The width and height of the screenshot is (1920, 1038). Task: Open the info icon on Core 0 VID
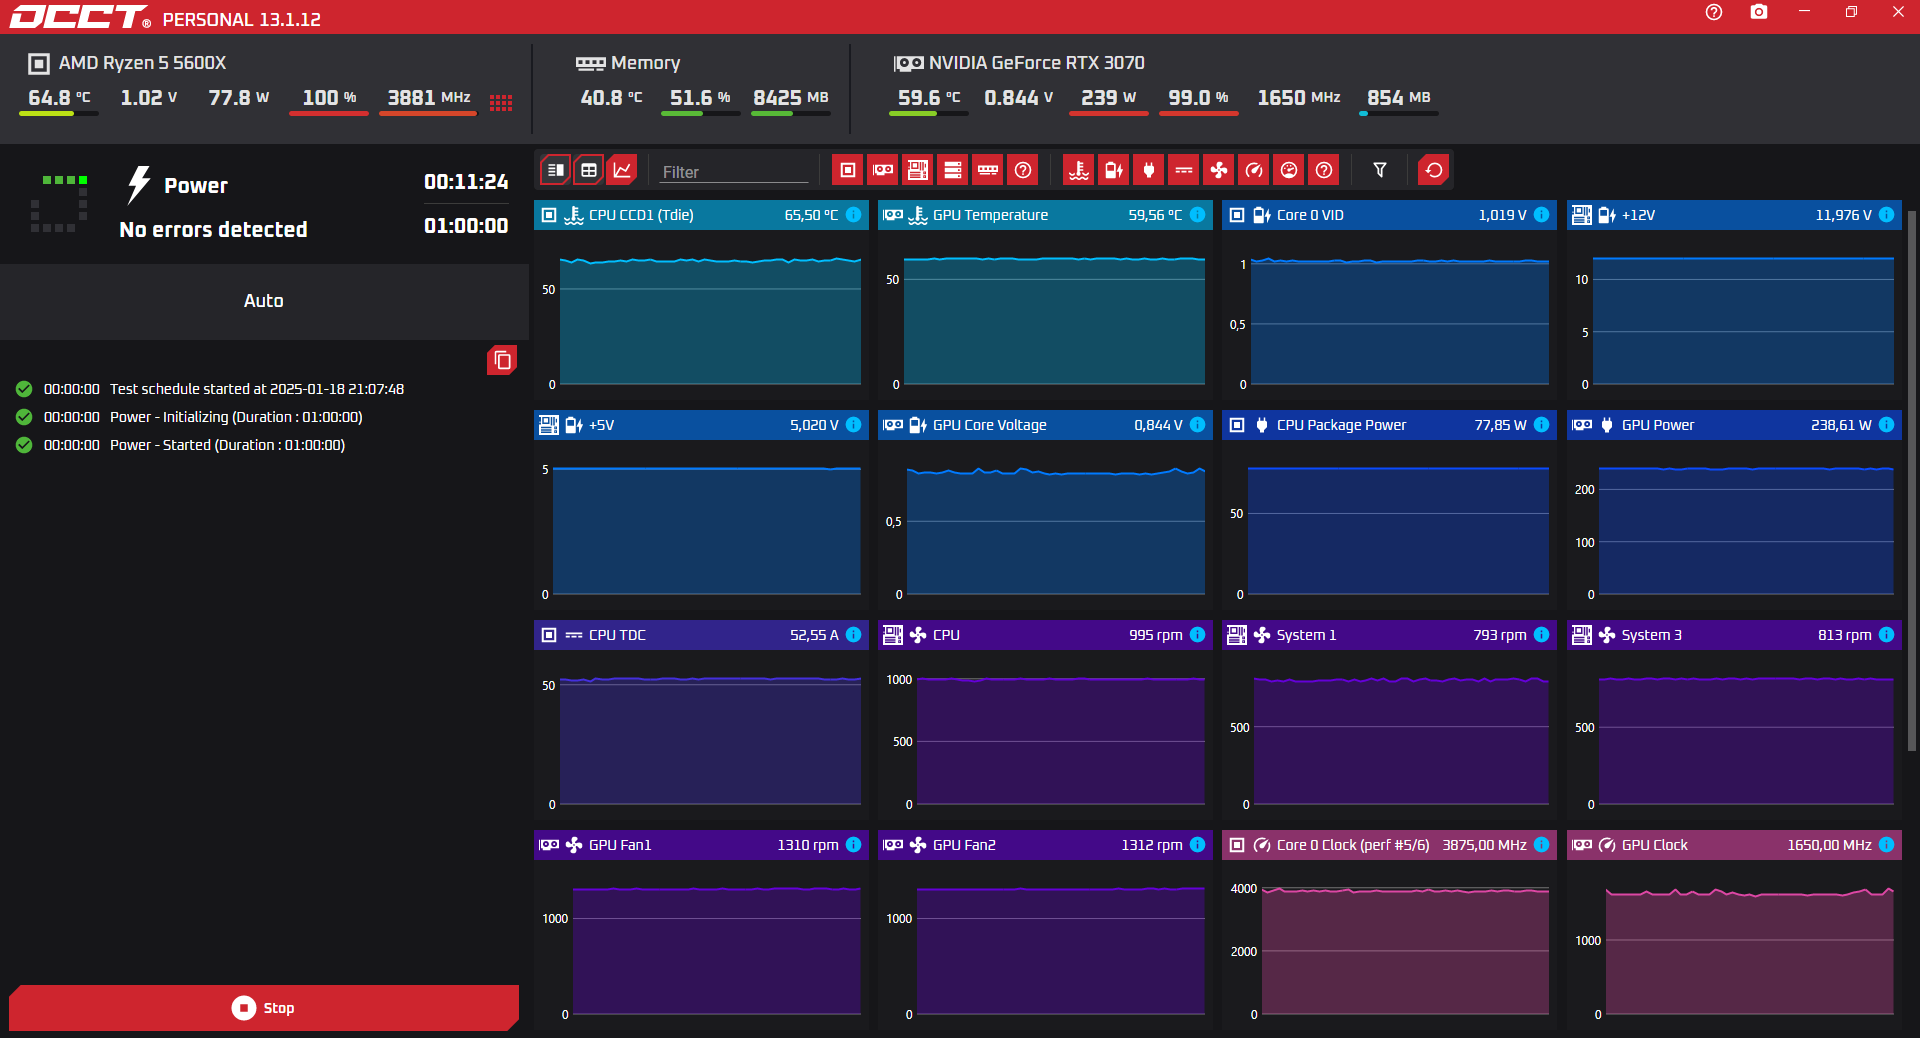click(1542, 215)
